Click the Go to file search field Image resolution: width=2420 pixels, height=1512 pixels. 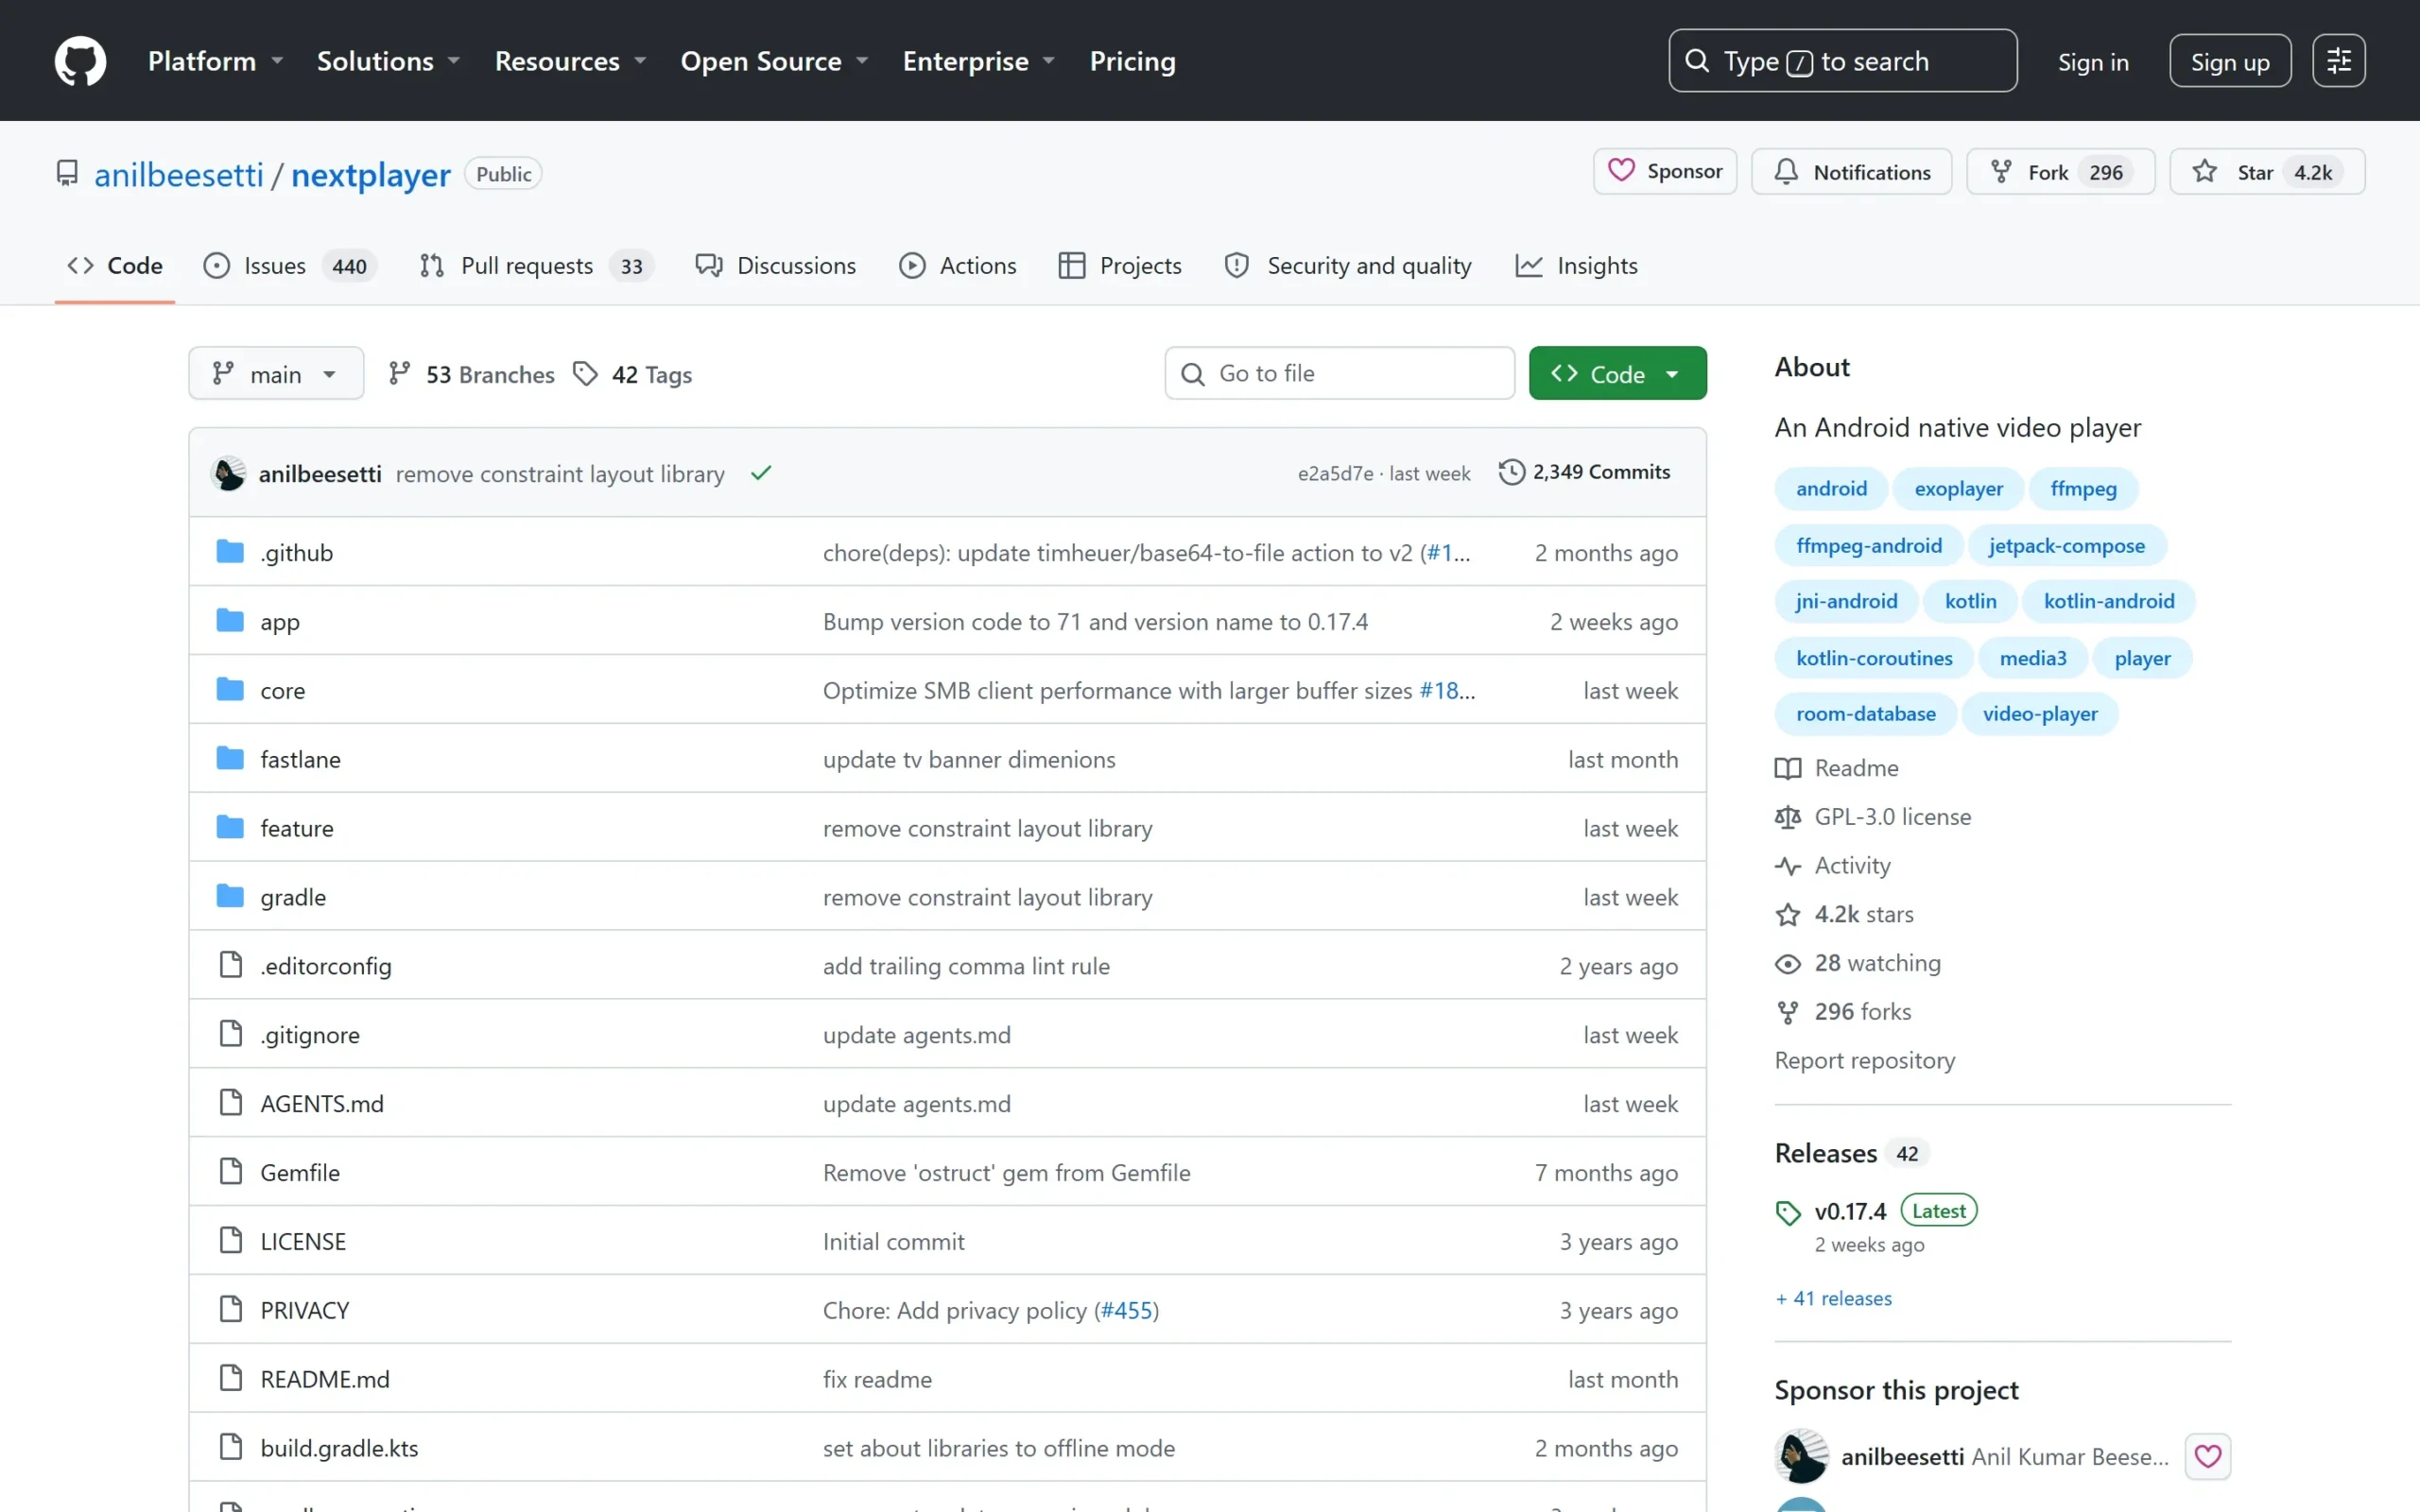coord(1339,374)
